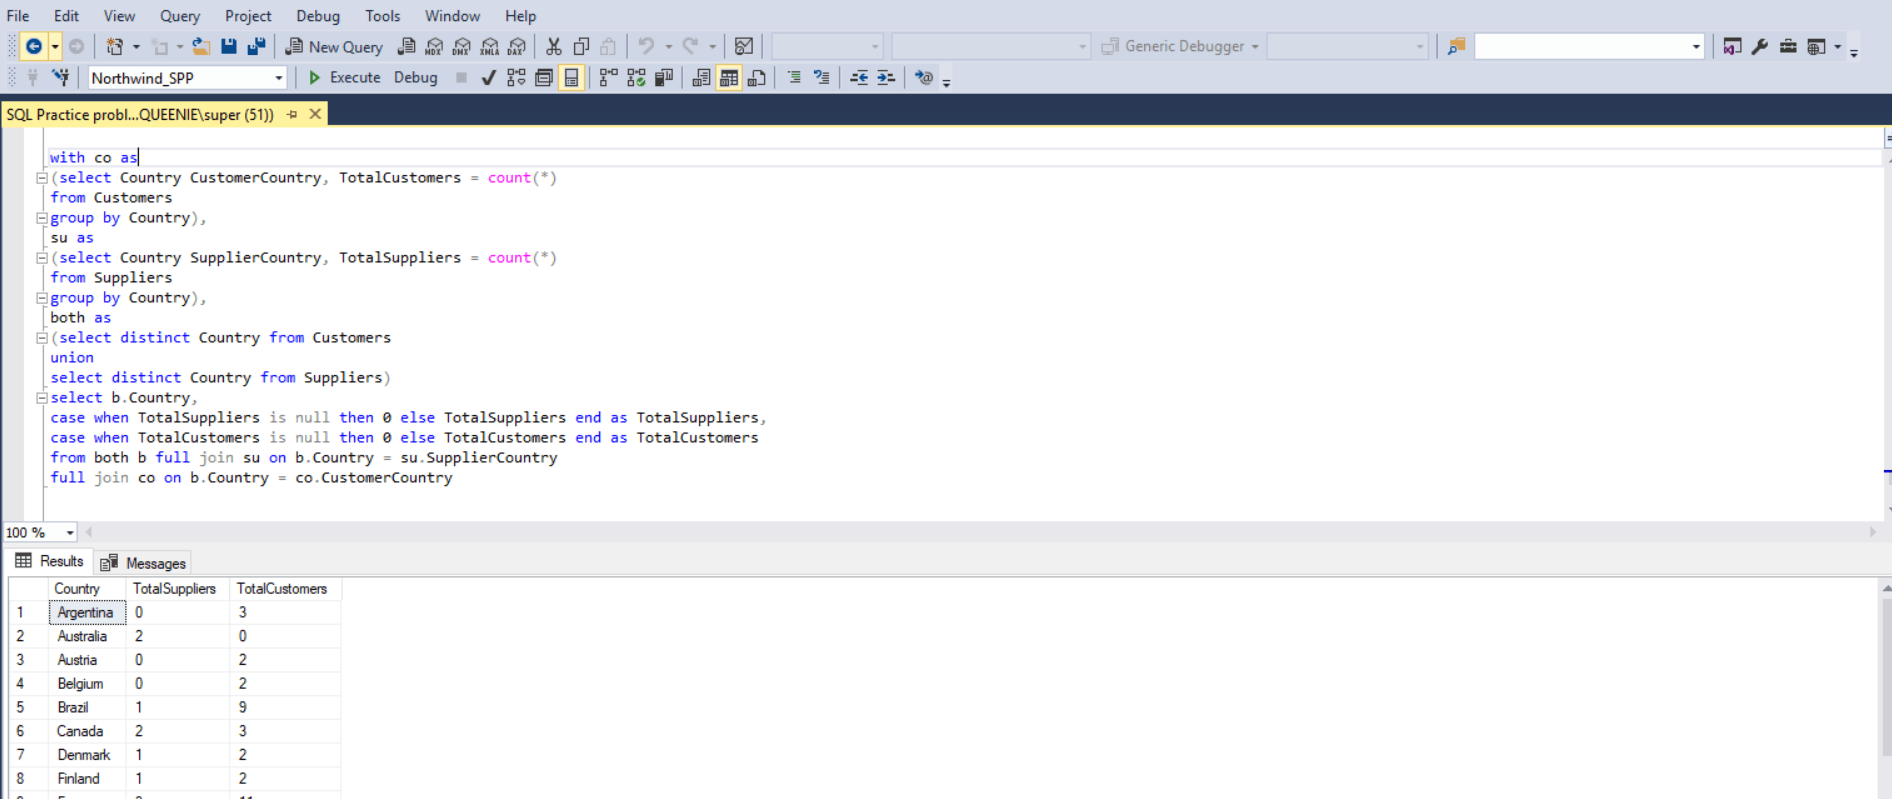The height and width of the screenshot is (799, 1892).
Task: Open the Northwind_SPP database dropdown
Action: pyautogui.click(x=278, y=78)
